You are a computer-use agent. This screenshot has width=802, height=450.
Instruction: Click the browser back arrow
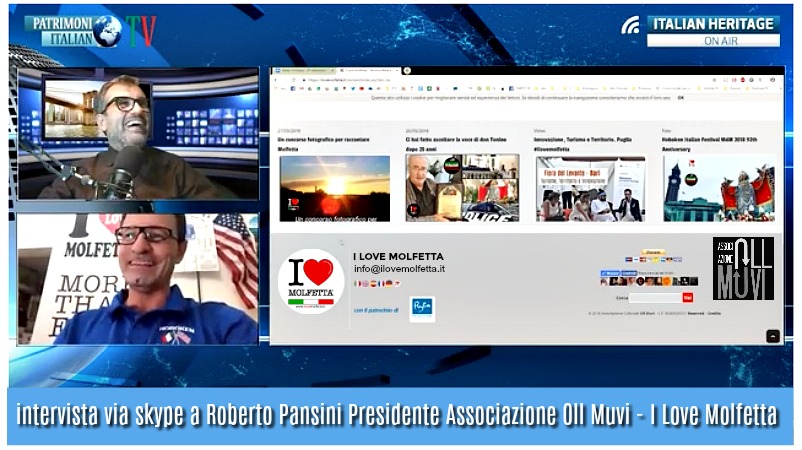[x=276, y=80]
